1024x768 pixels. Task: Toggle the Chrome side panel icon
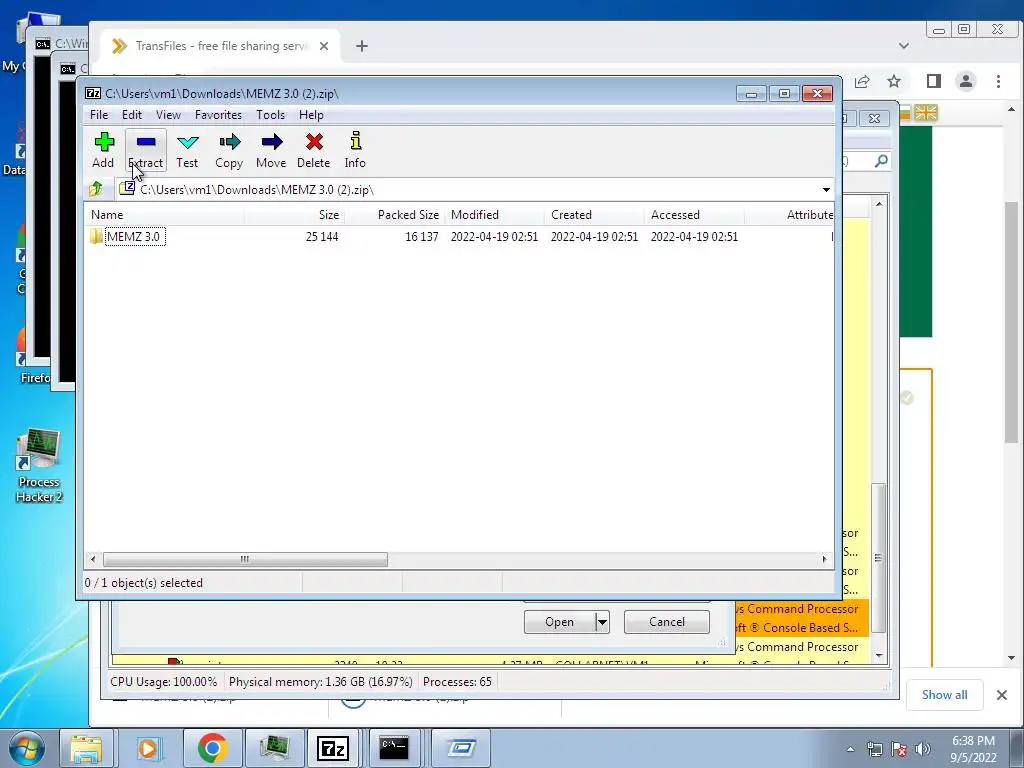(934, 81)
